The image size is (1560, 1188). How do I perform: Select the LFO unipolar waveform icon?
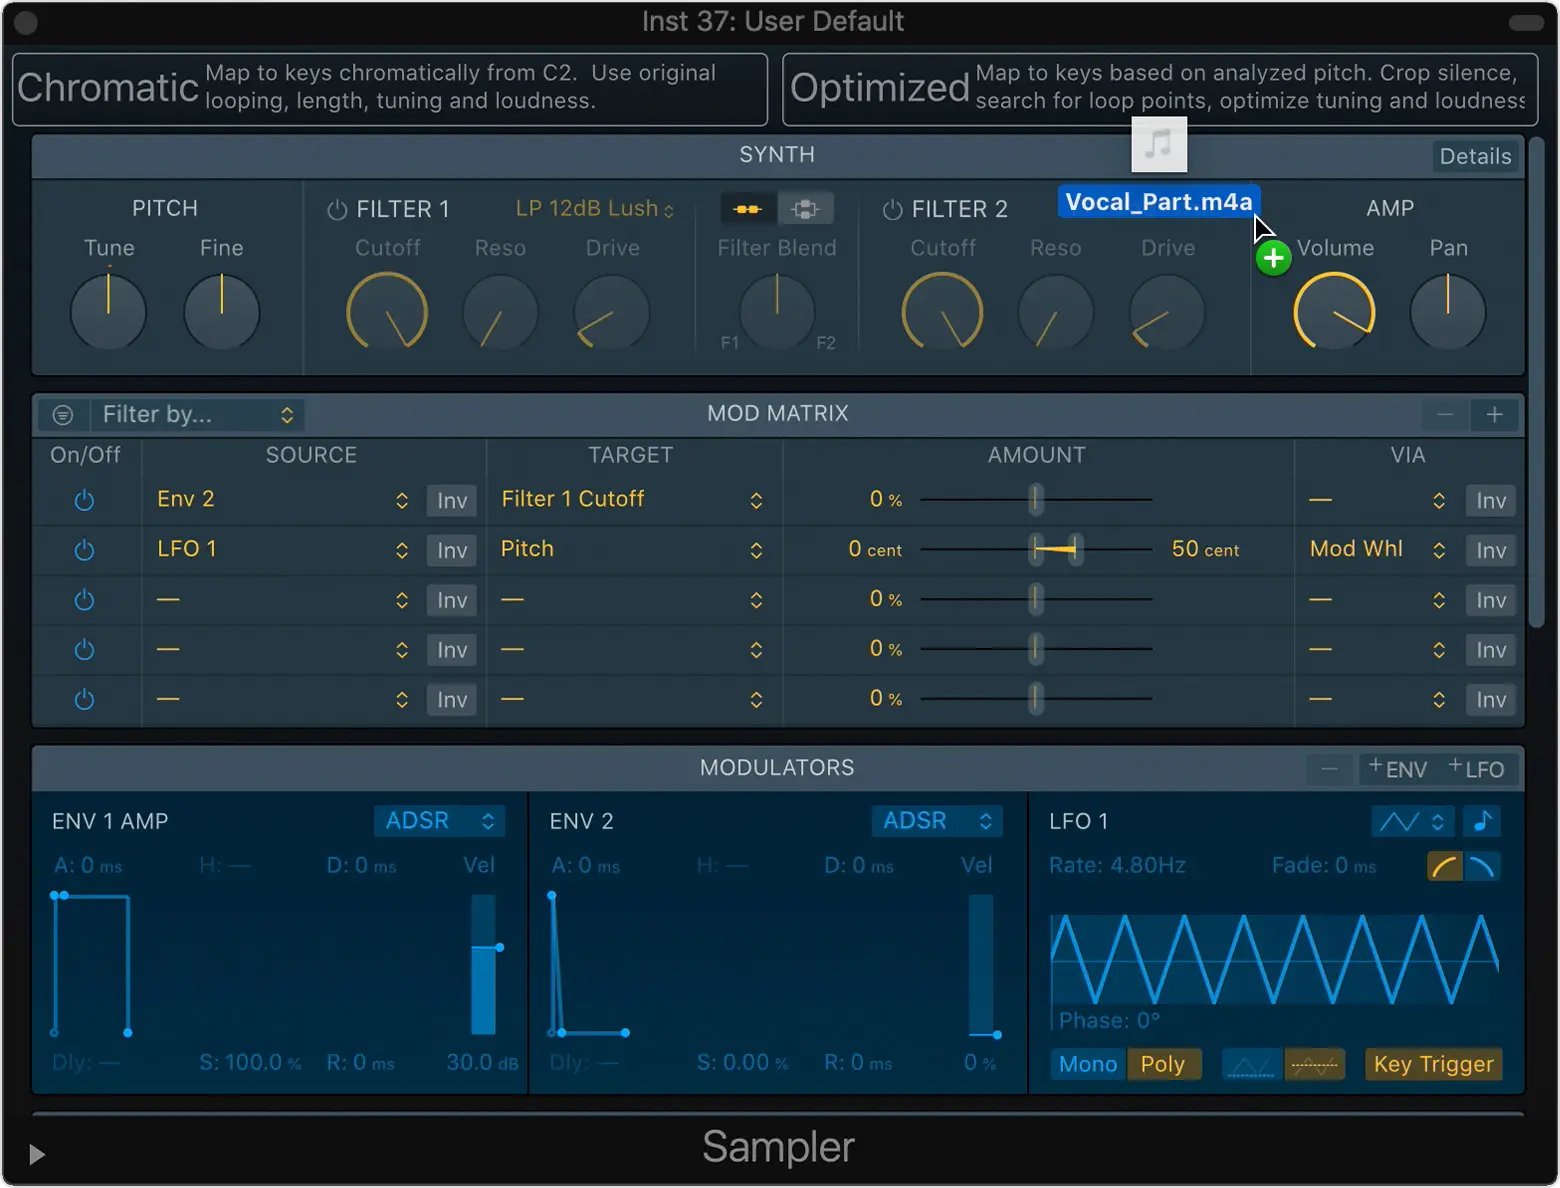pos(1250,1065)
